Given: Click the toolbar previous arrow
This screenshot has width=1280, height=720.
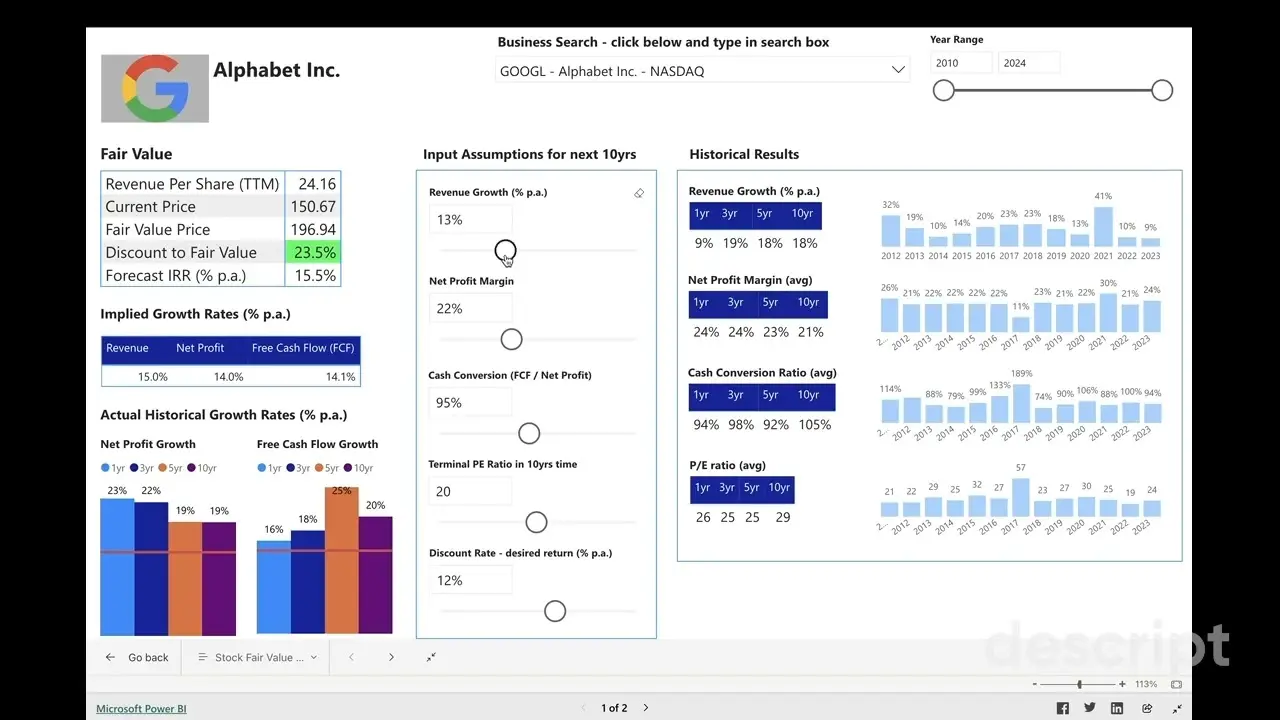Looking at the screenshot, I should (351, 657).
